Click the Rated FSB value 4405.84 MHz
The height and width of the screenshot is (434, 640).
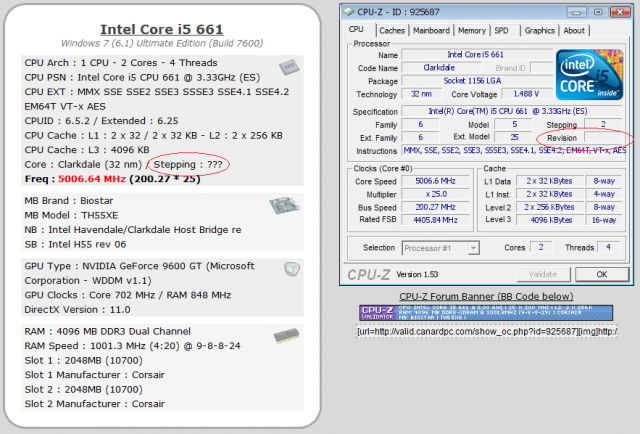[435, 220]
